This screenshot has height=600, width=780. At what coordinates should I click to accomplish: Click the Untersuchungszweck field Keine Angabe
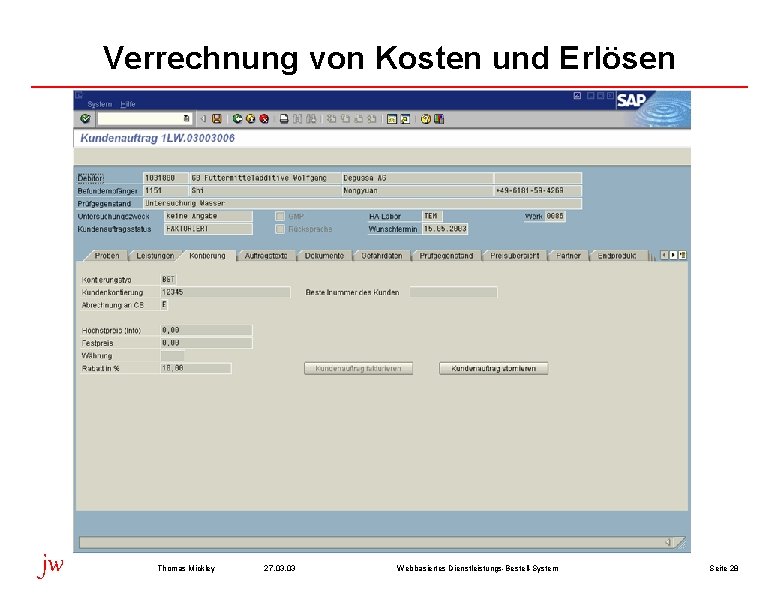coord(208,216)
